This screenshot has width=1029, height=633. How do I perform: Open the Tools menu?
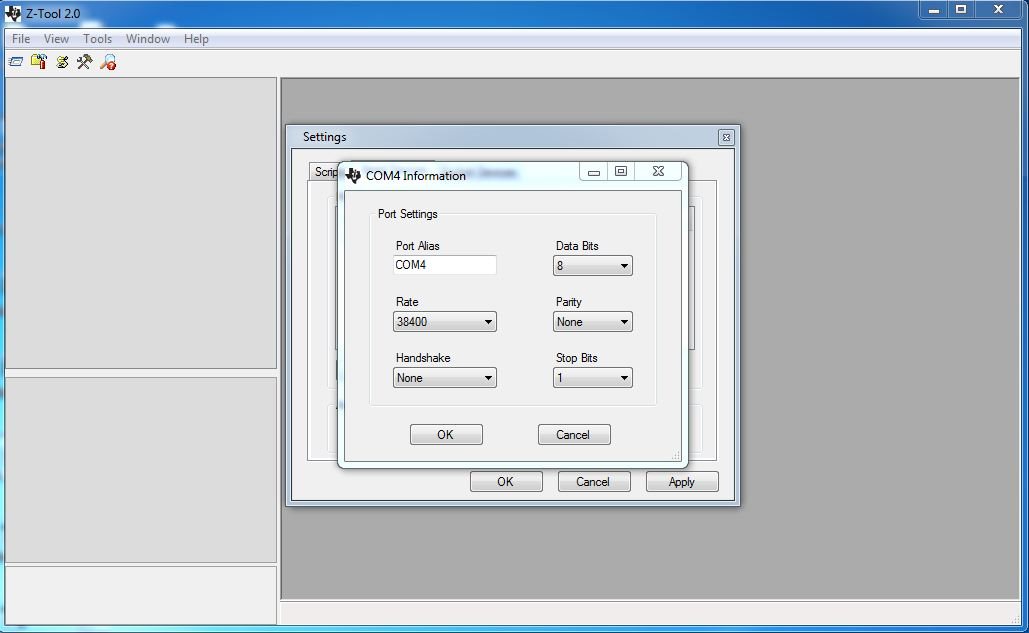(97, 39)
